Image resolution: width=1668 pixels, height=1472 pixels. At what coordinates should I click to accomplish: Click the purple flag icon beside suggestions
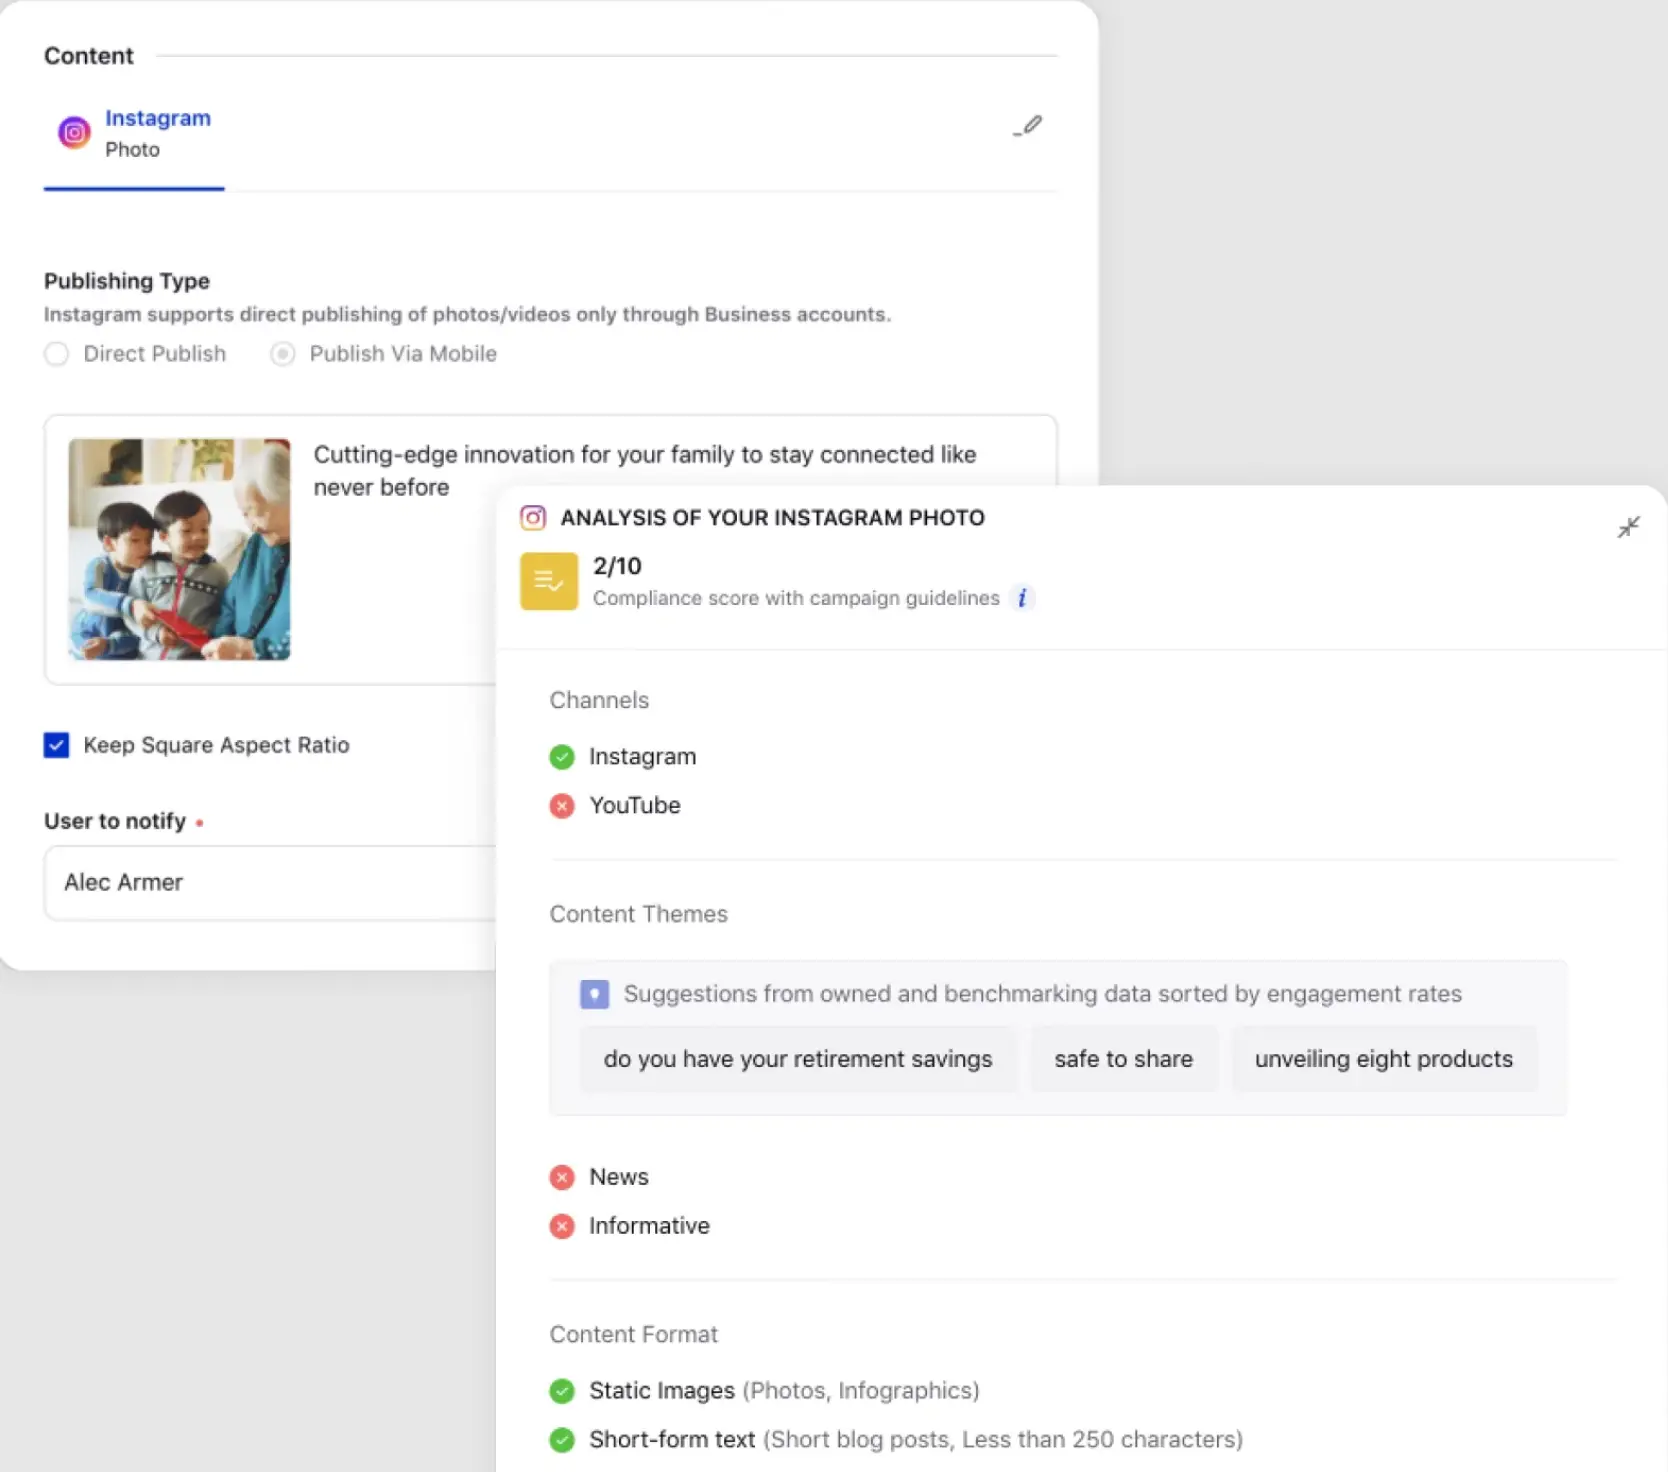593,994
